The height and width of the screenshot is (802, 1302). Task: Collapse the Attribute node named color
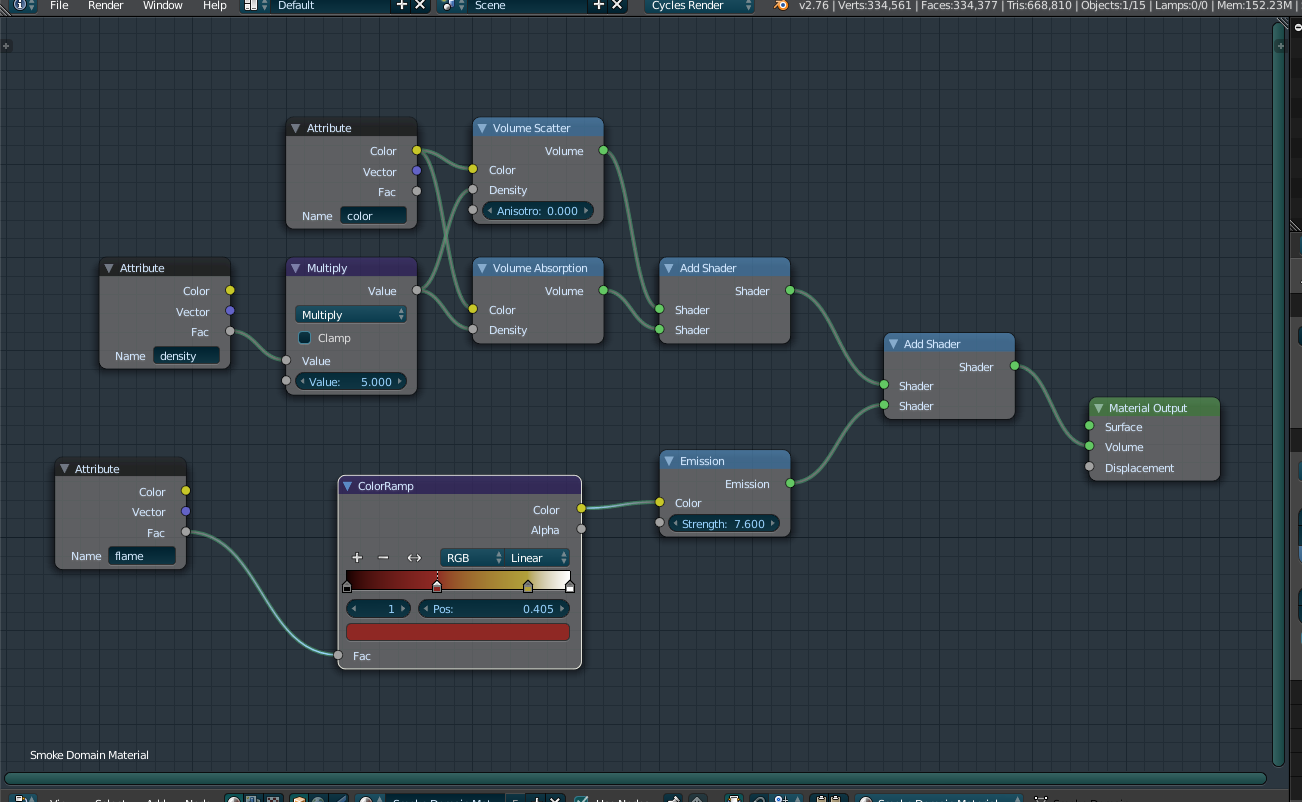tap(296, 128)
